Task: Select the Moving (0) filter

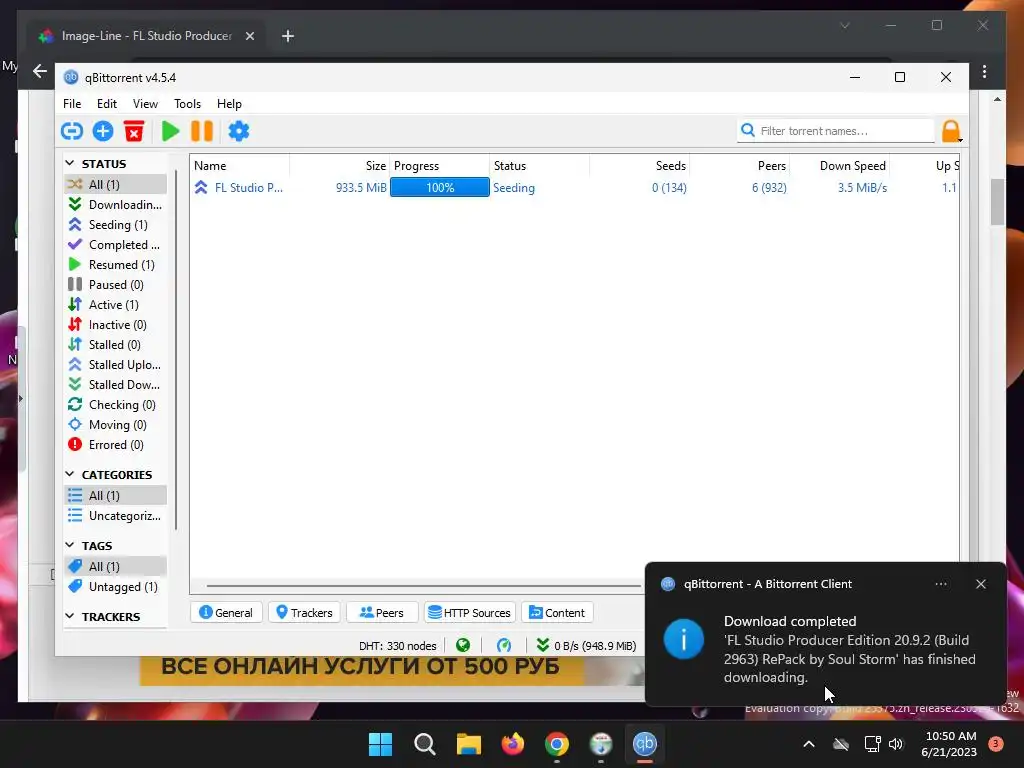Action: click(116, 425)
